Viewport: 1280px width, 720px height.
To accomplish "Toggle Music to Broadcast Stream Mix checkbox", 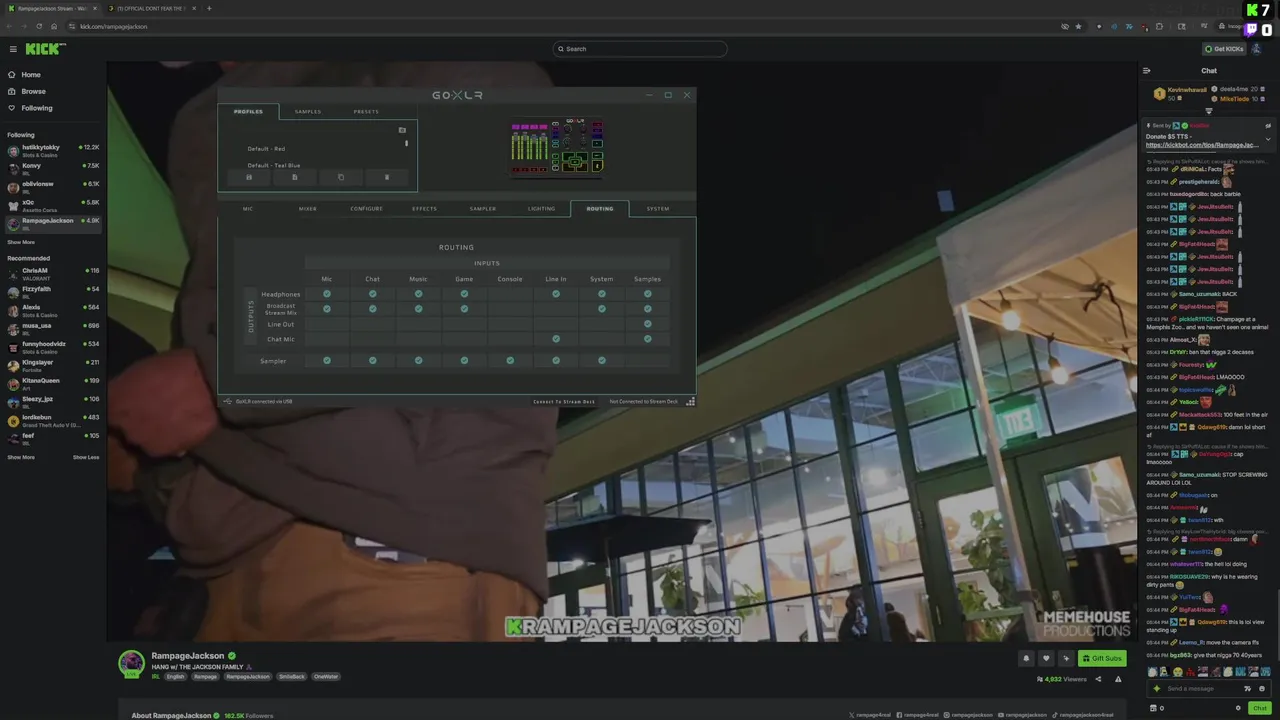I will coord(419,309).
